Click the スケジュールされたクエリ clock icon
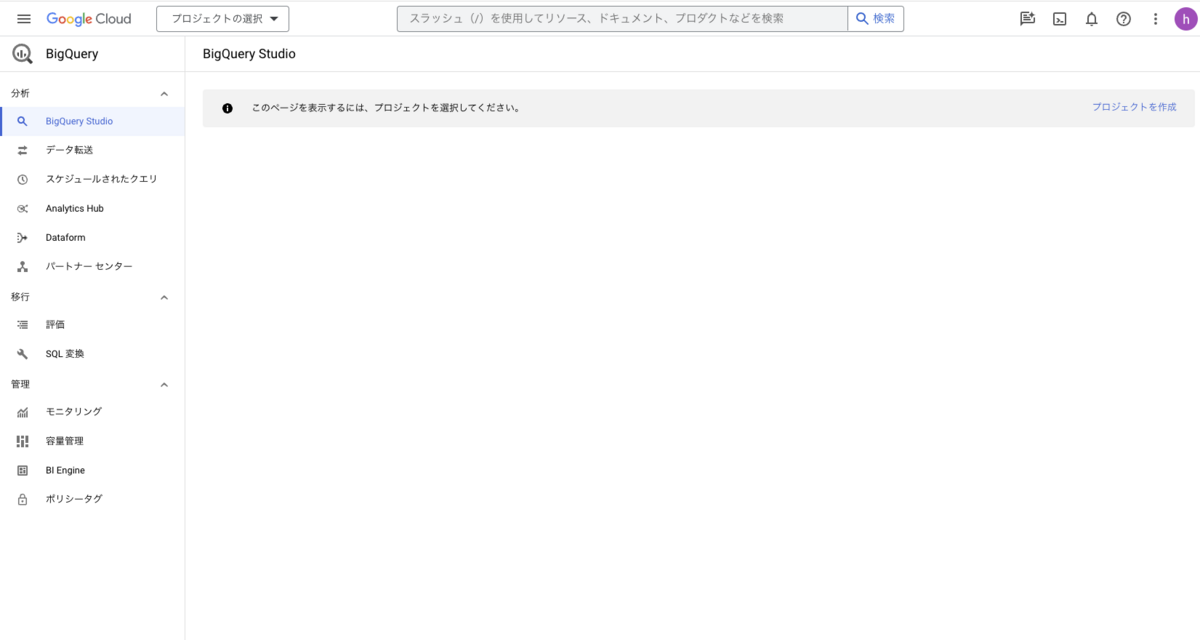Viewport: 1200px width, 640px height. [x=22, y=179]
